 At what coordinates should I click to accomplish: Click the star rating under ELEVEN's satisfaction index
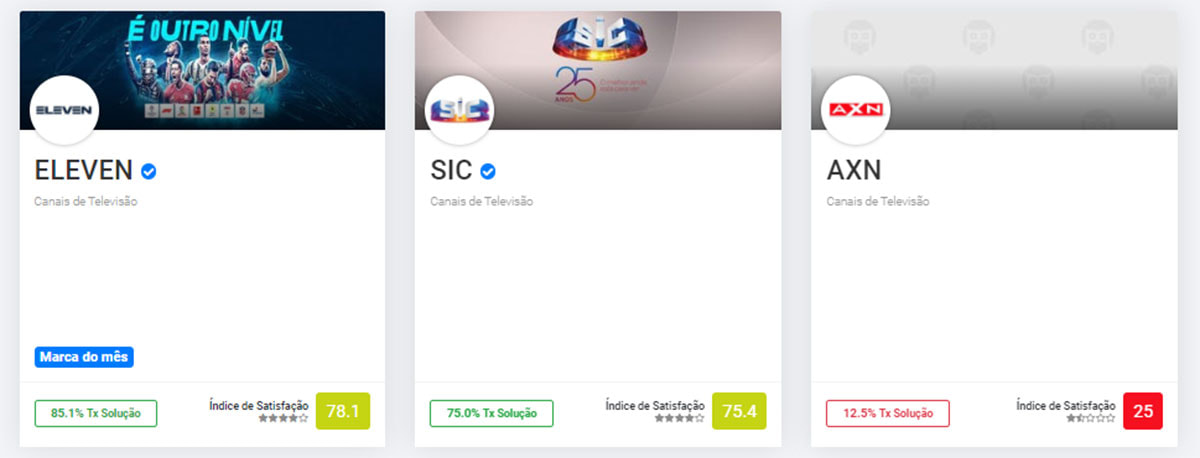coord(284,418)
